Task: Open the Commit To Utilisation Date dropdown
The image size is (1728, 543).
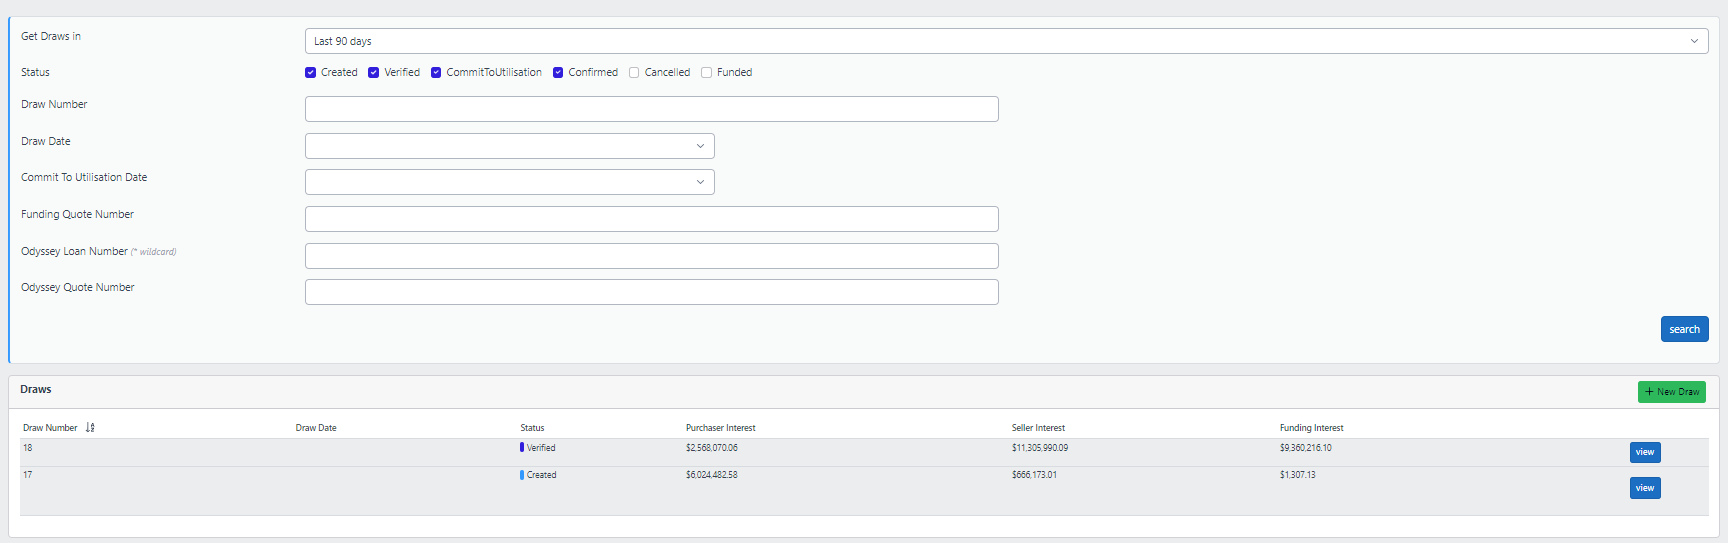Action: click(509, 182)
